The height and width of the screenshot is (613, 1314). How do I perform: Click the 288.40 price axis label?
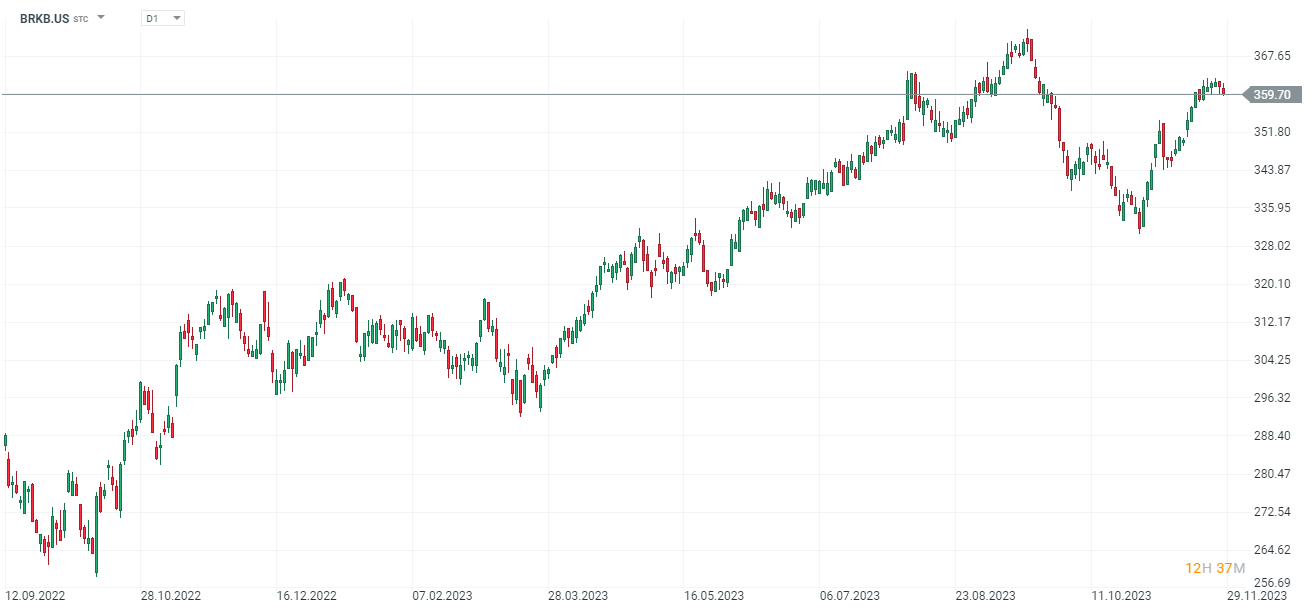pyautogui.click(x=1272, y=436)
